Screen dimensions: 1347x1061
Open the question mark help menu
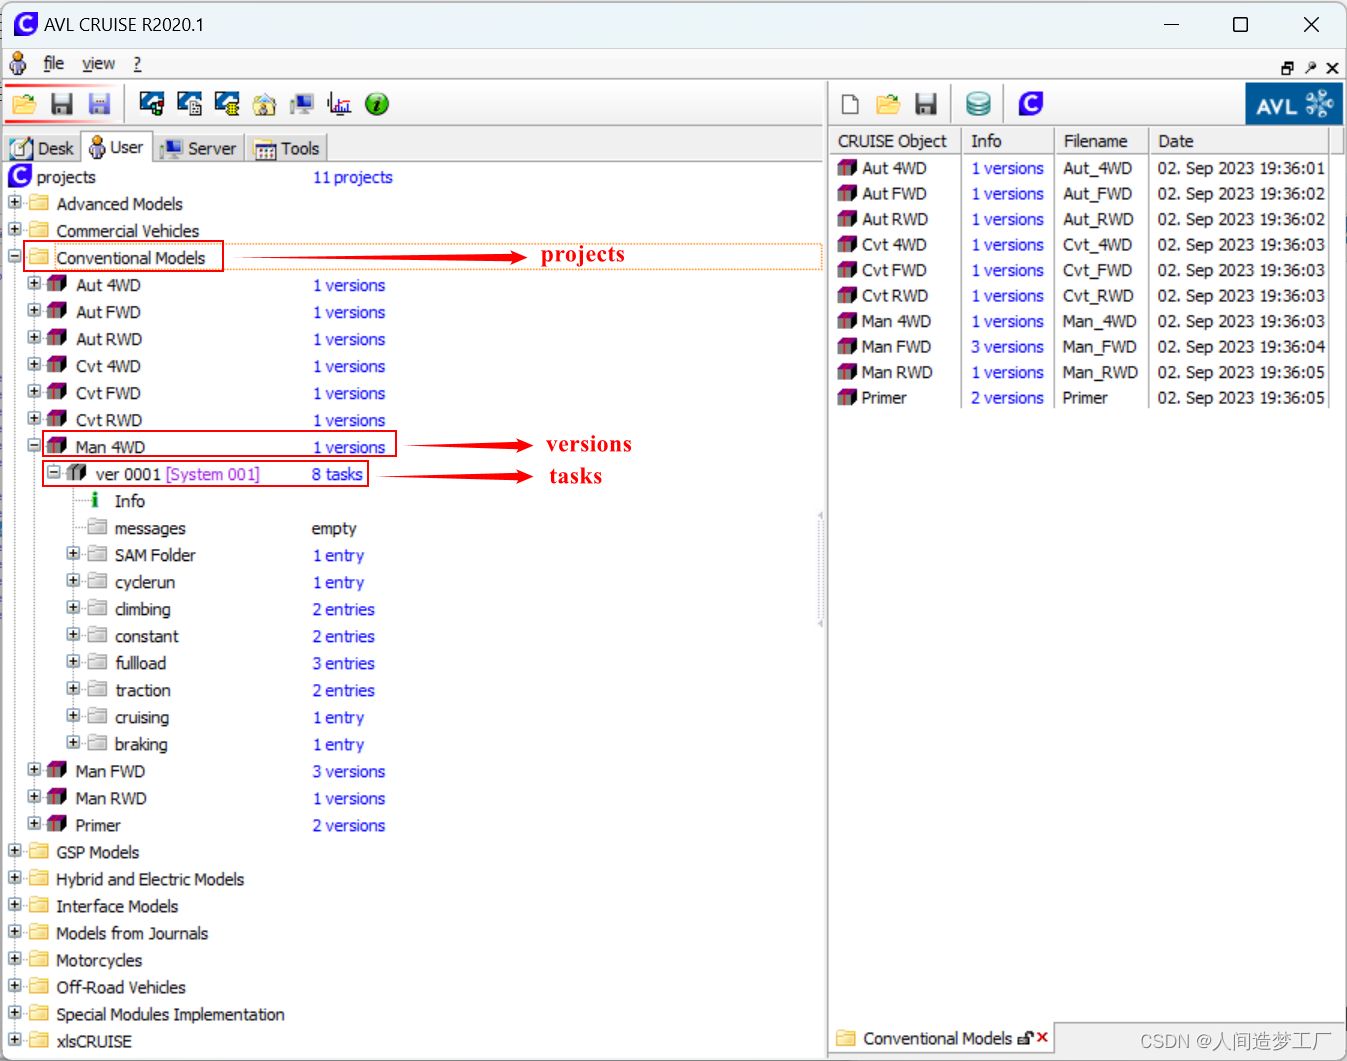coord(137,64)
